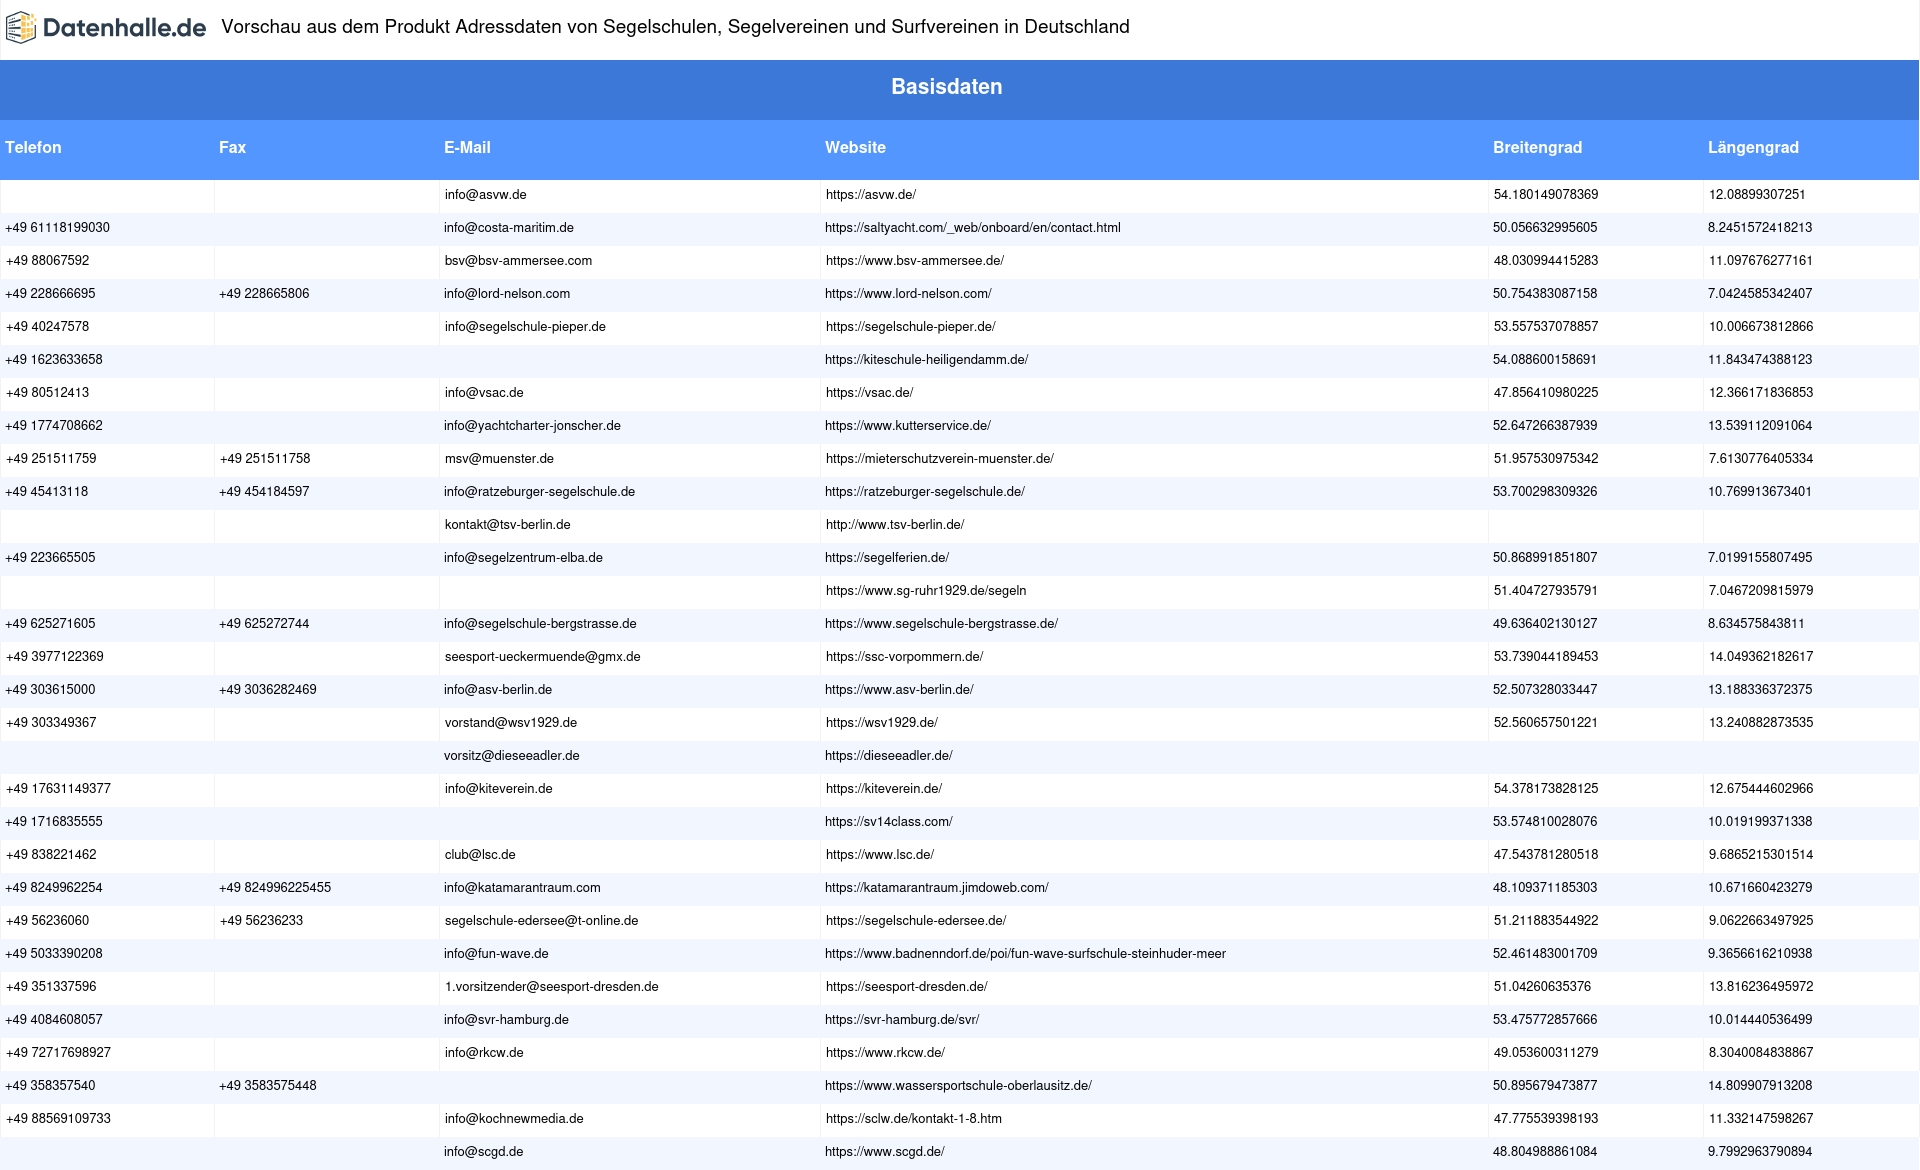Open https://www.lsc.de/ link
The width and height of the screenshot is (1920, 1170).
[880, 855]
